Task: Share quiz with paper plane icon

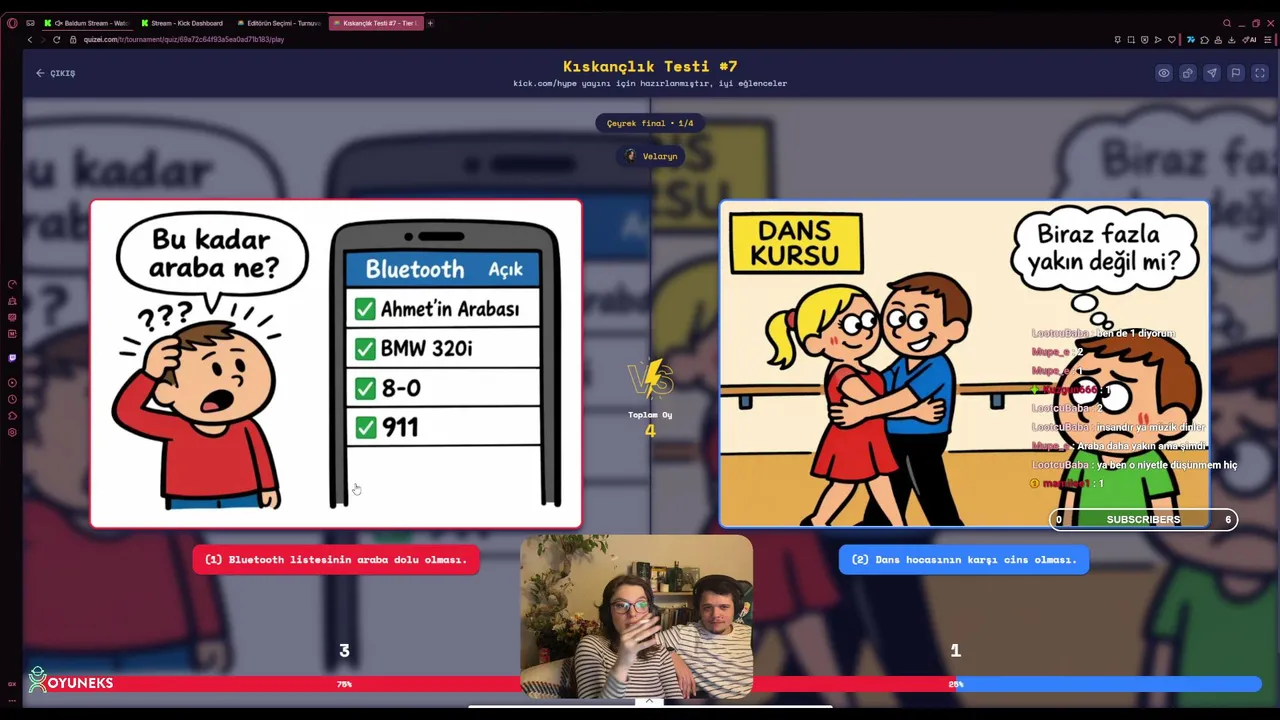Action: [x=1212, y=73]
